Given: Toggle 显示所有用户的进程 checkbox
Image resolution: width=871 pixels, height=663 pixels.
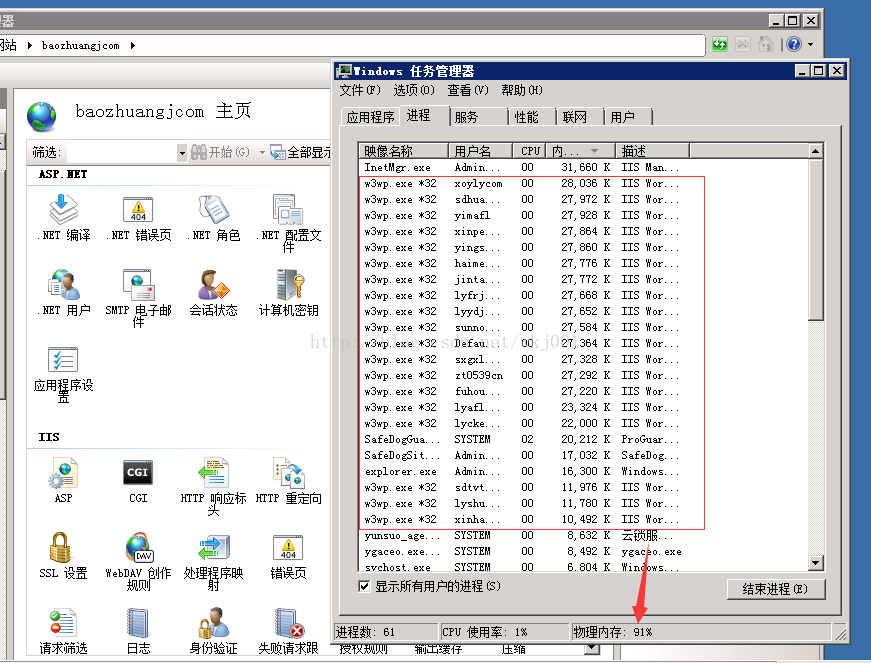Looking at the screenshot, I should click(x=364, y=586).
